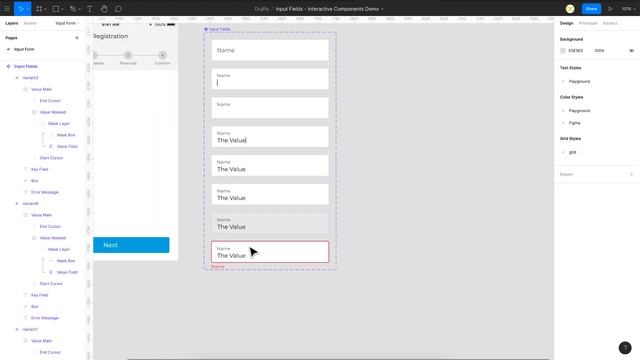Add an export setting with the plus icon
Screen dimensions: 640x360
coord(631,174)
